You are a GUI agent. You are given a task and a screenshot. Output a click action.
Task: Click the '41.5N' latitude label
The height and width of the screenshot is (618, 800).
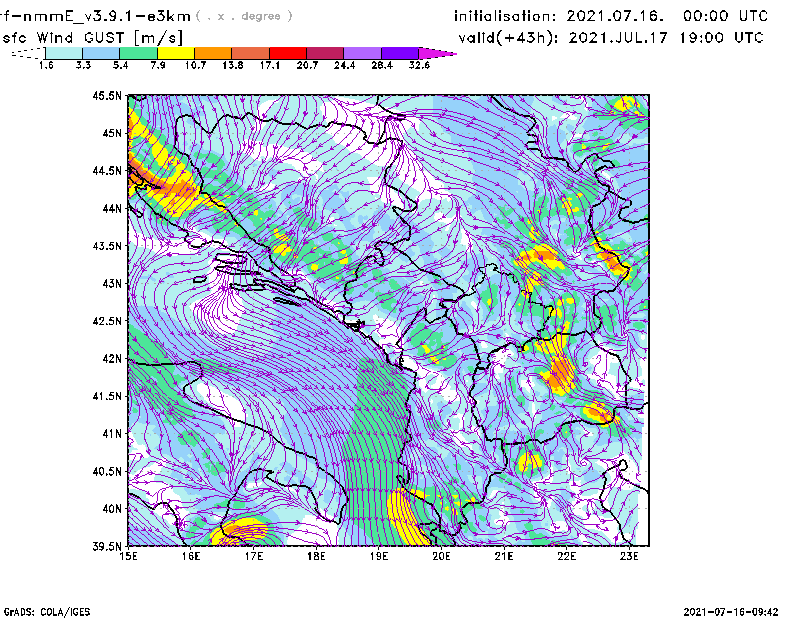tap(107, 396)
